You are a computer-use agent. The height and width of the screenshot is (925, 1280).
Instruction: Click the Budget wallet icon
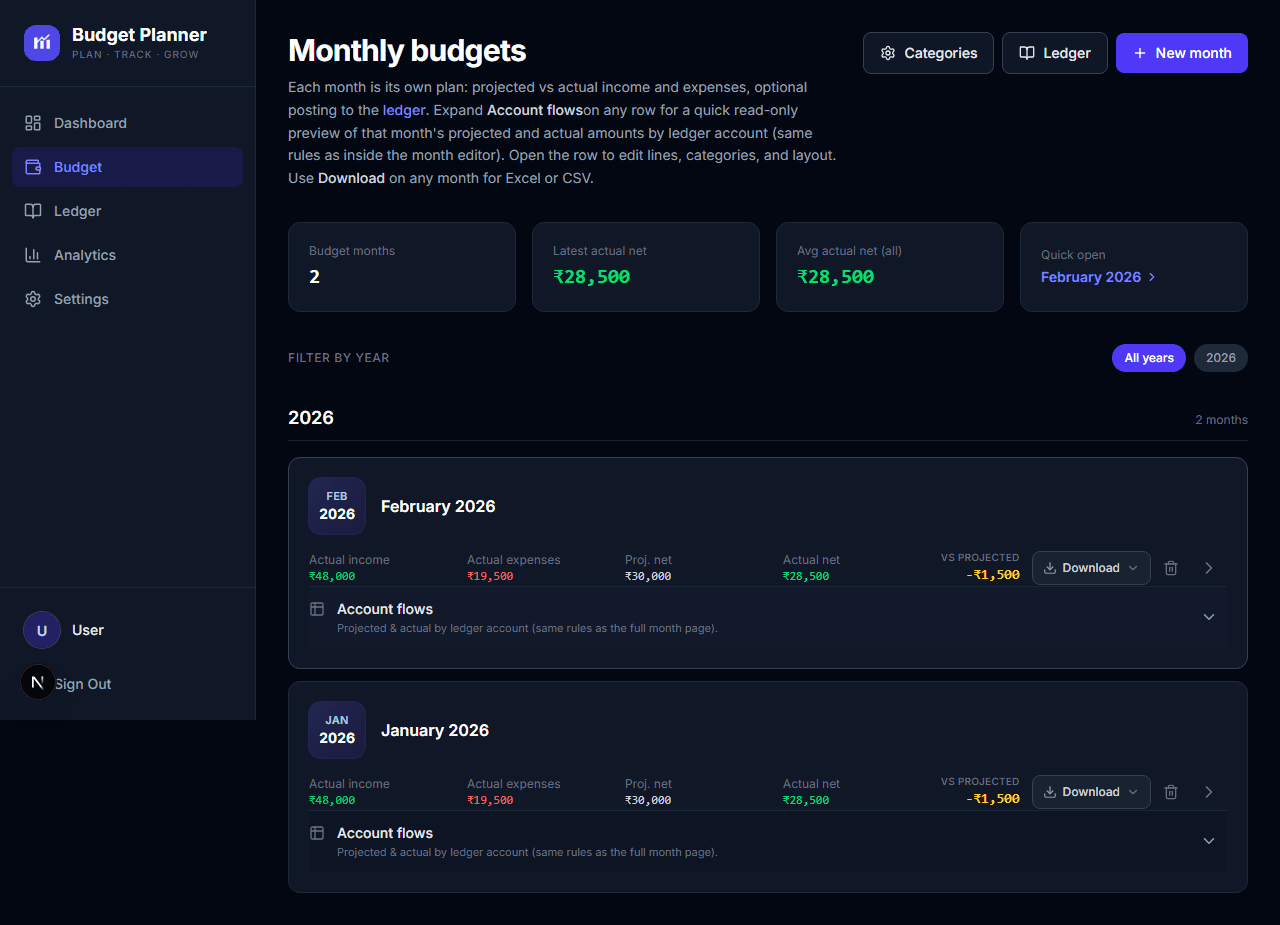[x=33, y=167]
